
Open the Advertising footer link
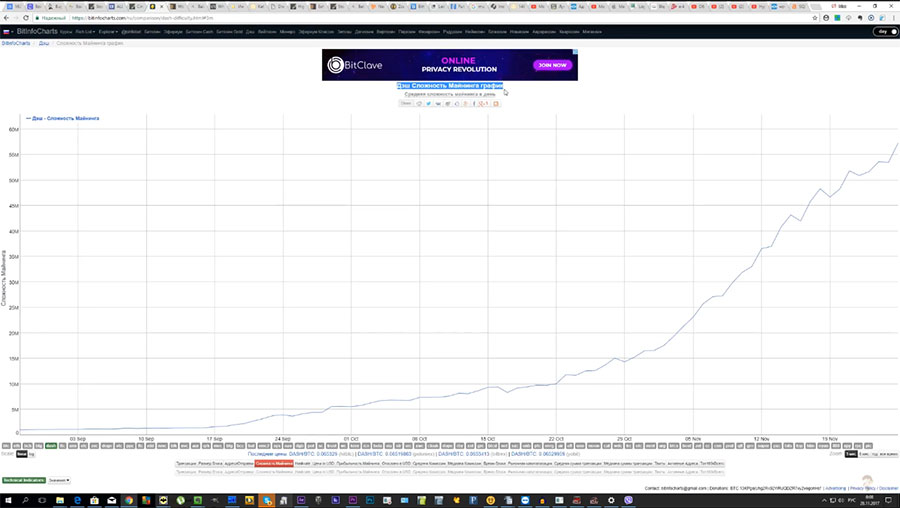coord(836,488)
